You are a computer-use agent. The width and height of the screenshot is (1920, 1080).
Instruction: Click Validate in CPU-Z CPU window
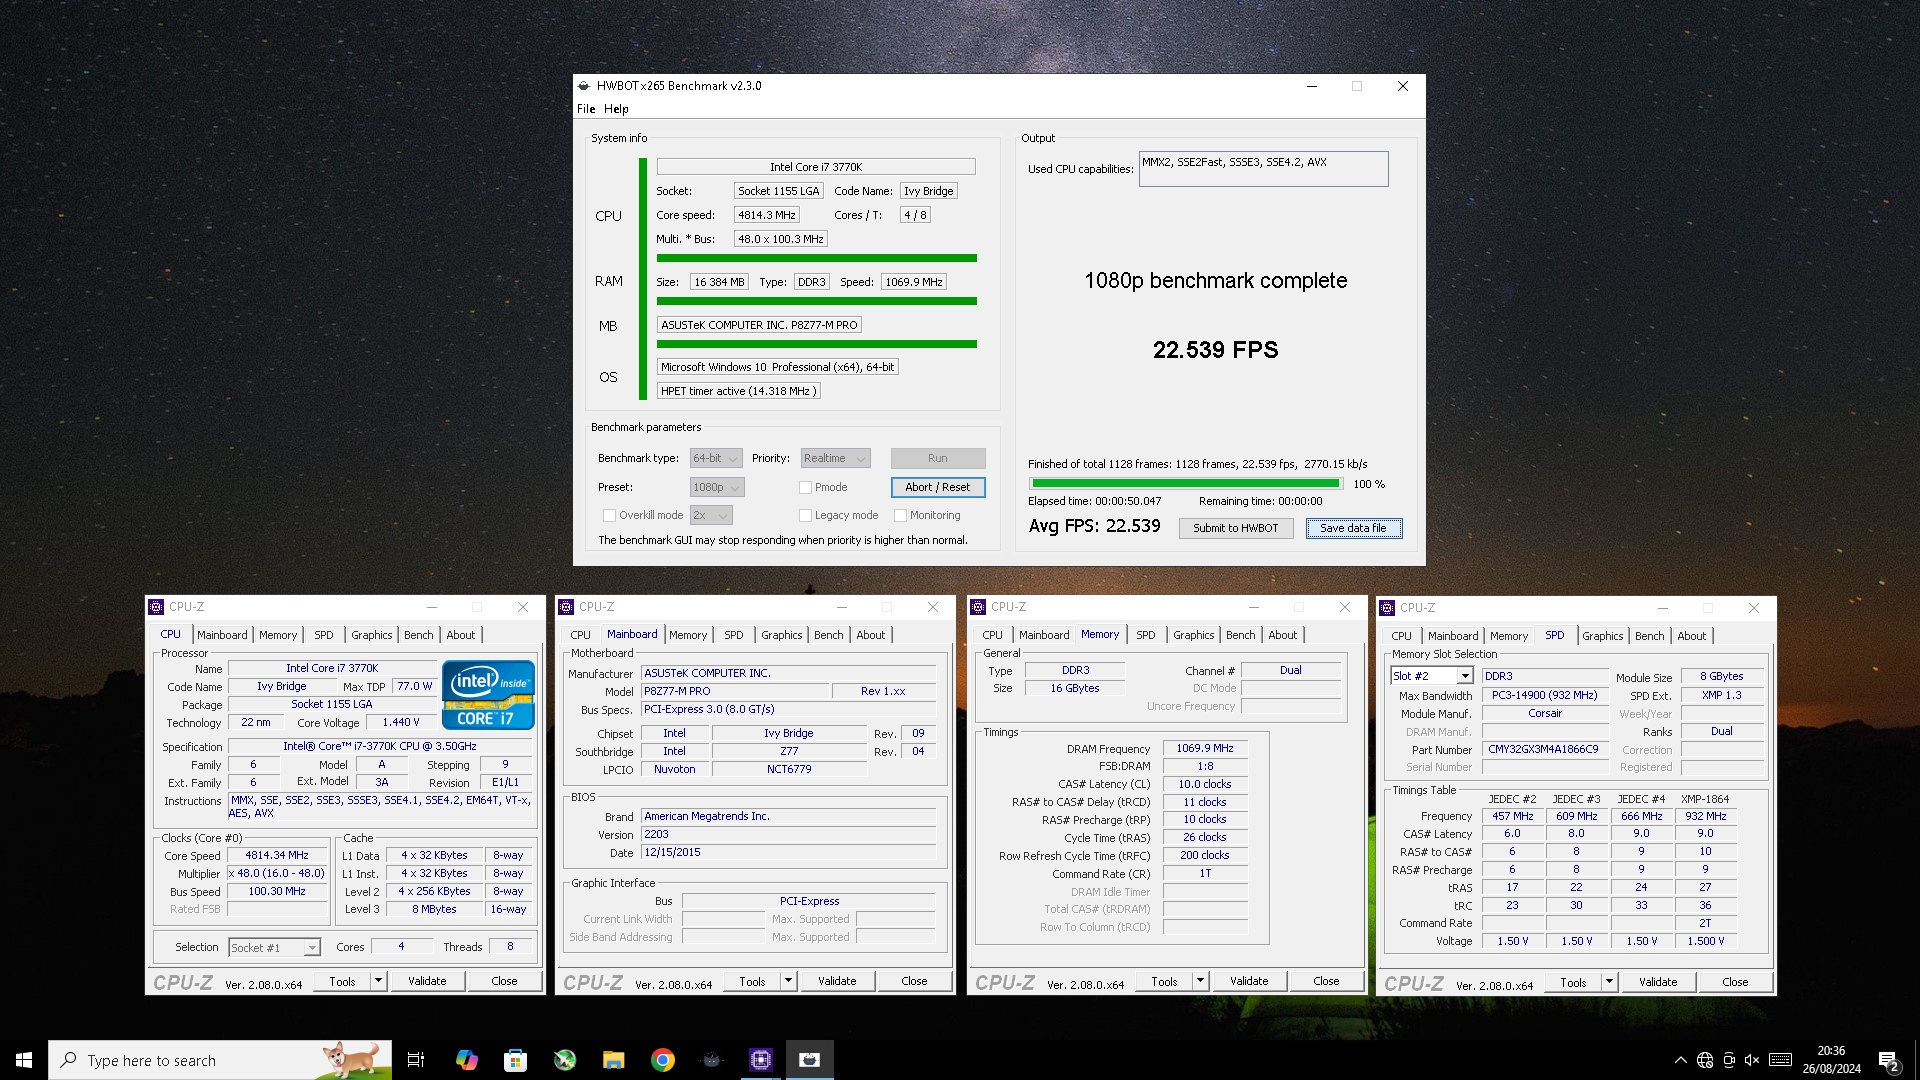427,981
